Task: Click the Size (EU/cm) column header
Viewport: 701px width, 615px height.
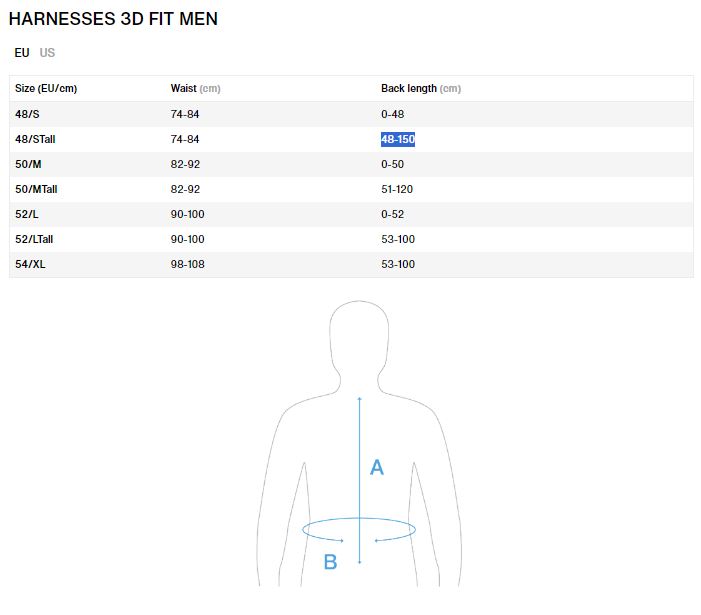Action: click(46, 88)
